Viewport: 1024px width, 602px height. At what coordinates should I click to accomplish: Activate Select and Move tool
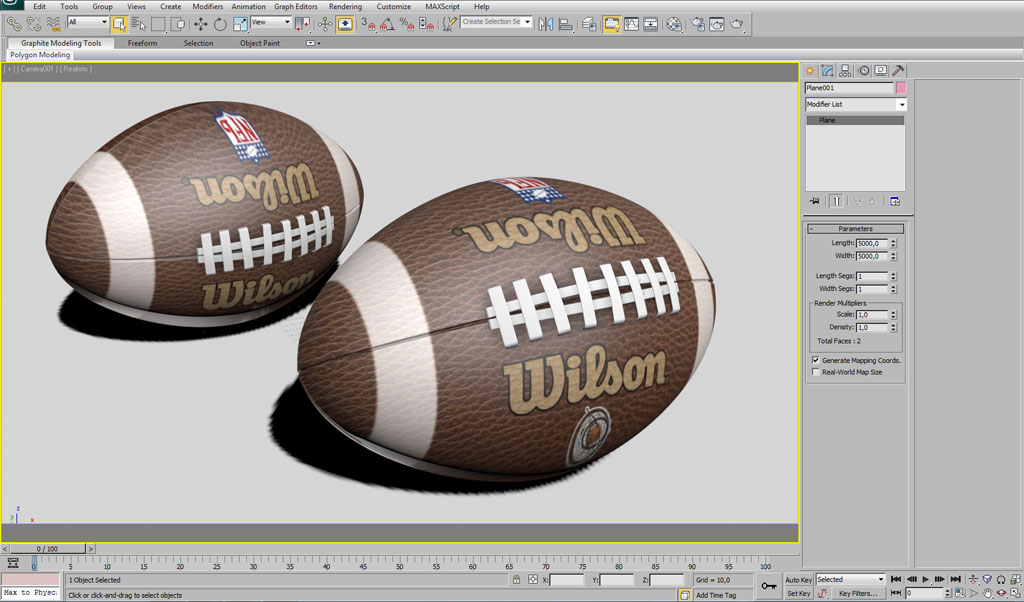[x=200, y=24]
